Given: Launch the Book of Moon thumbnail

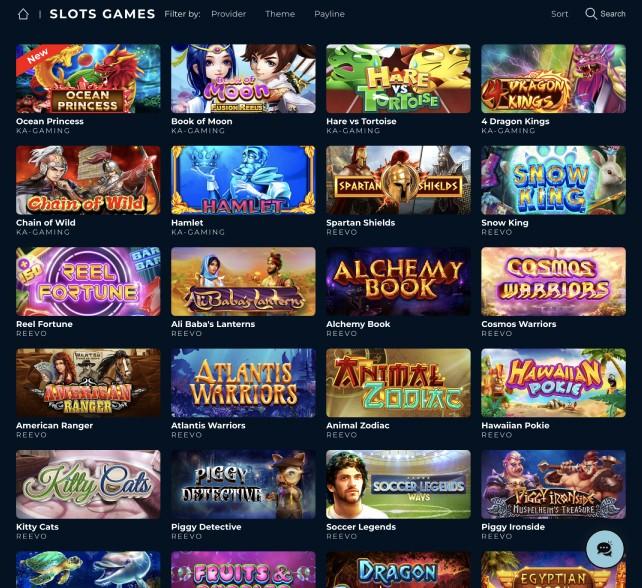Looking at the screenshot, I should (243, 79).
